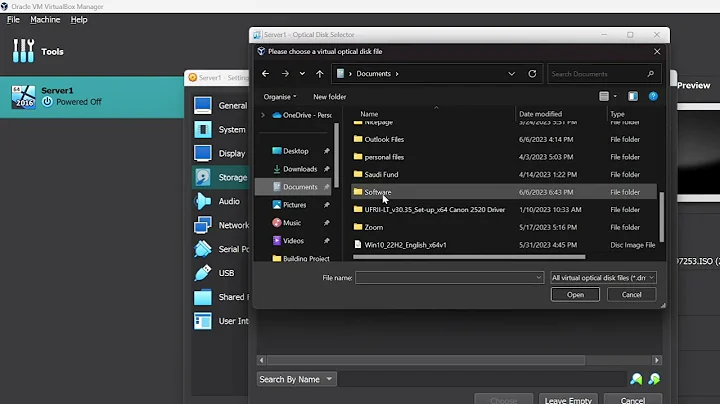
Task: Change the file view layout icon
Action: tap(604, 96)
